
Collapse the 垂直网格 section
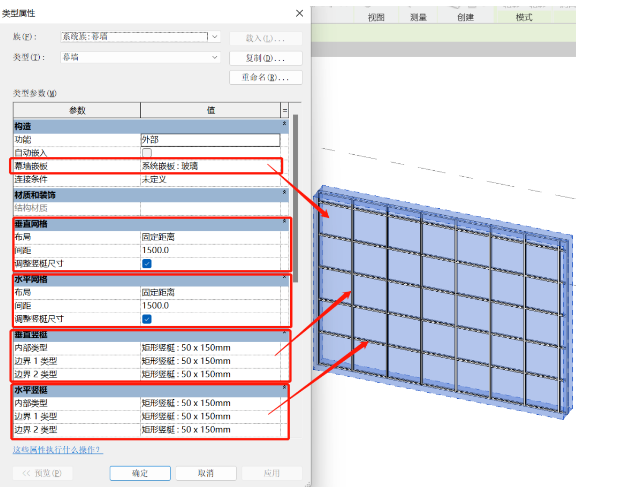click(x=284, y=222)
